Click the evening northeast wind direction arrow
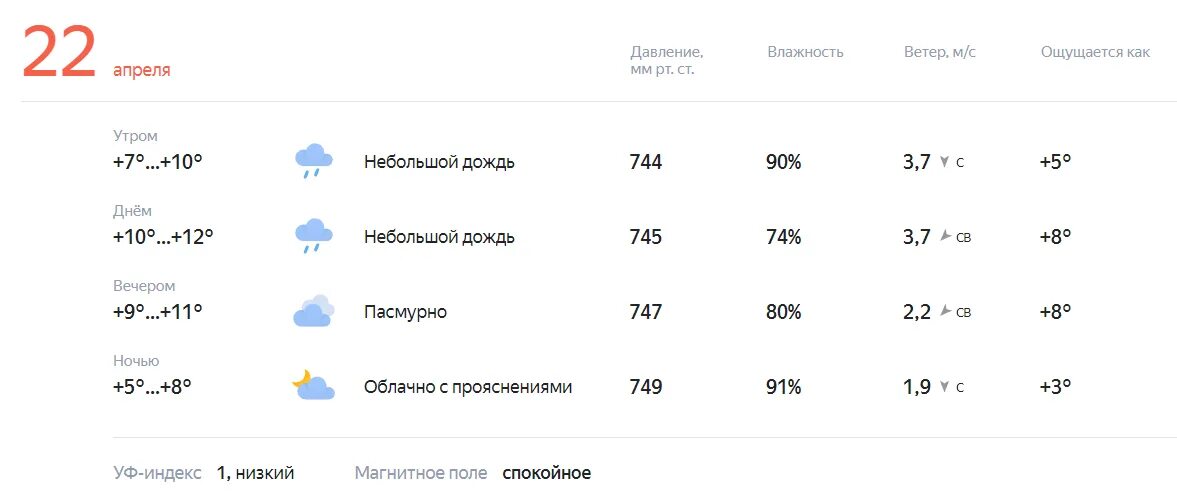The height and width of the screenshot is (503, 1177). tap(945, 312)
